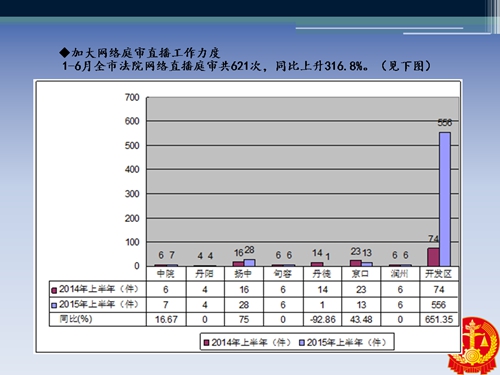Screen dimensions: 500x375
Task: Click the 2015年上半年 legend marker below chart
Action: click(x=302, y=343)
